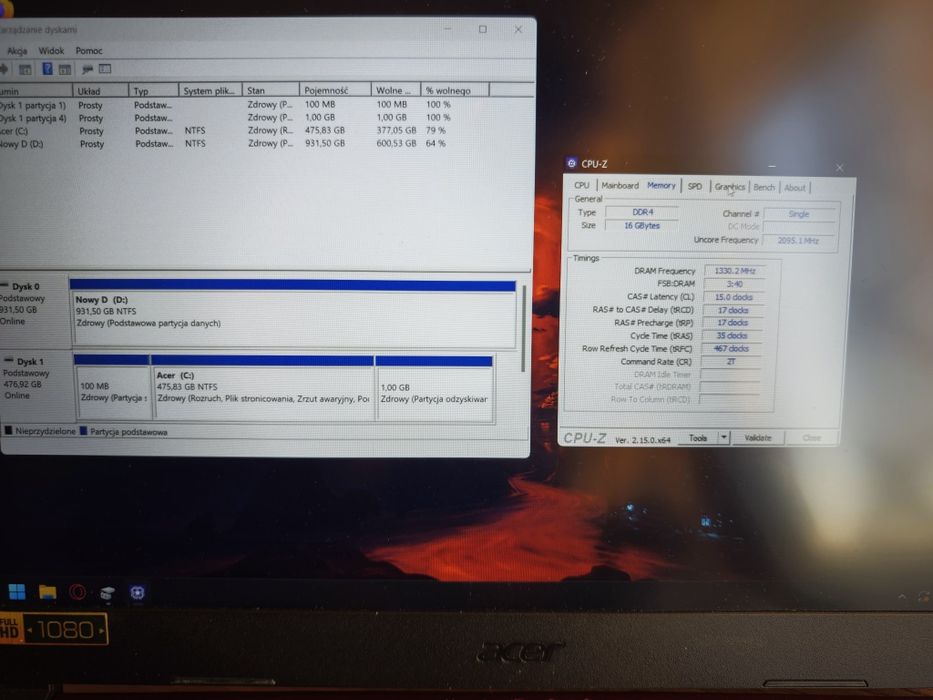
Task: Switch to the CPU tab in CPU-Z
Action: (582, 185)
